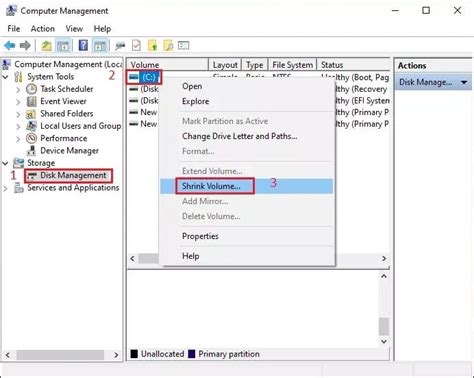Image resolution: width=474 pixels, height=378 pixels.
Task: Click the Task Scheduler clock icon
Action: click(31, 89)
